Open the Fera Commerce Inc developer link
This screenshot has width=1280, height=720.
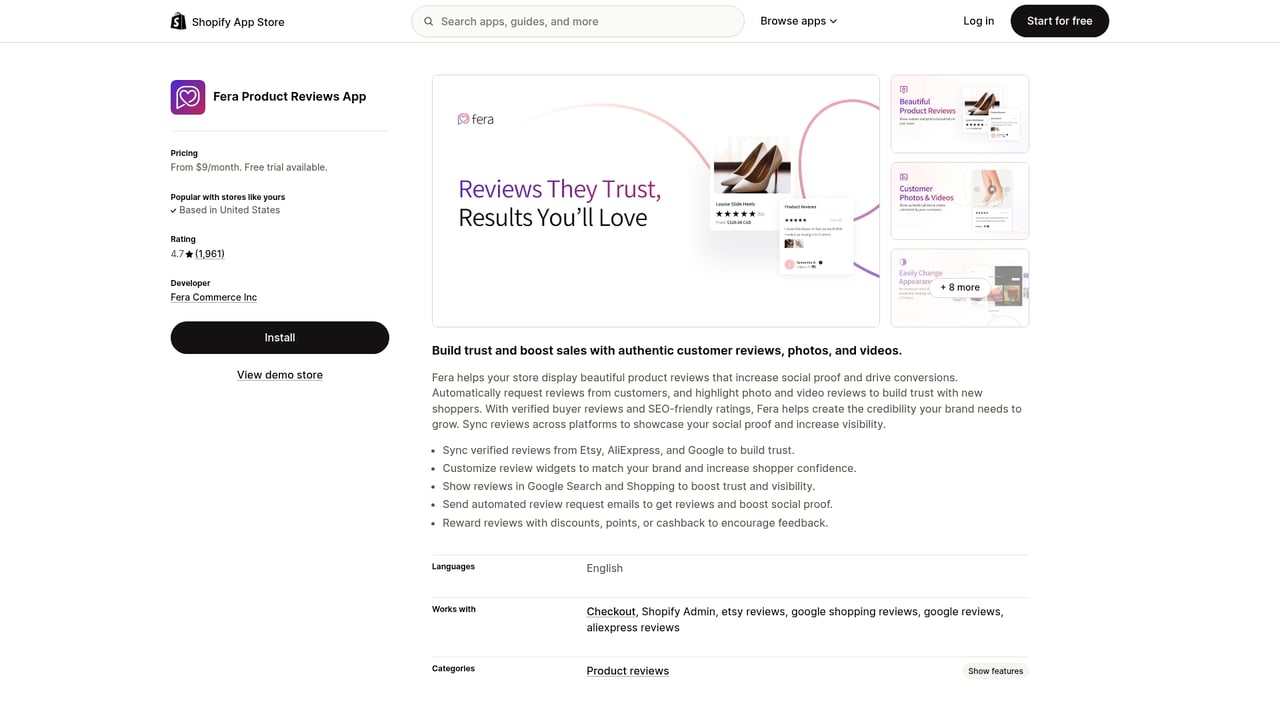(x=213, y=297)
